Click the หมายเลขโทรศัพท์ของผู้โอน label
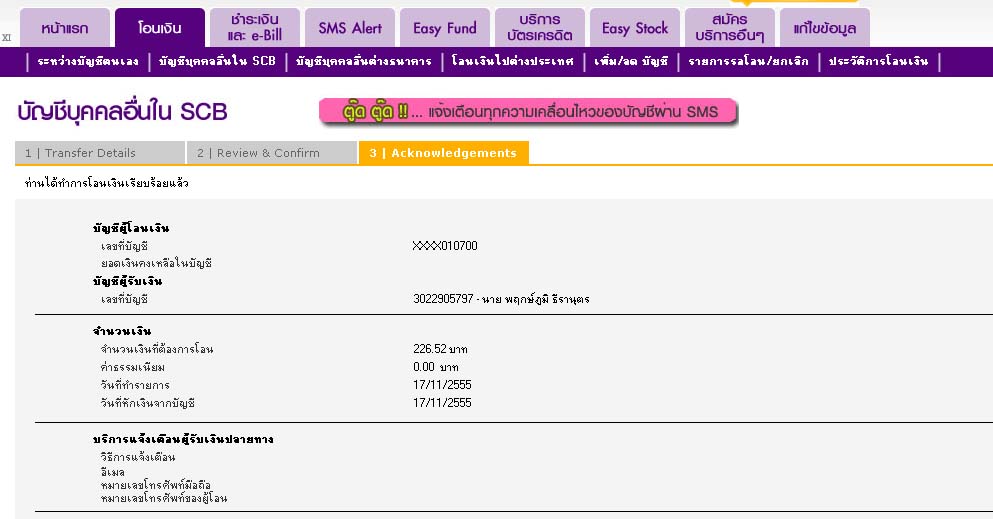The height and width of the screenshot is (519, 993). (163, 498)
